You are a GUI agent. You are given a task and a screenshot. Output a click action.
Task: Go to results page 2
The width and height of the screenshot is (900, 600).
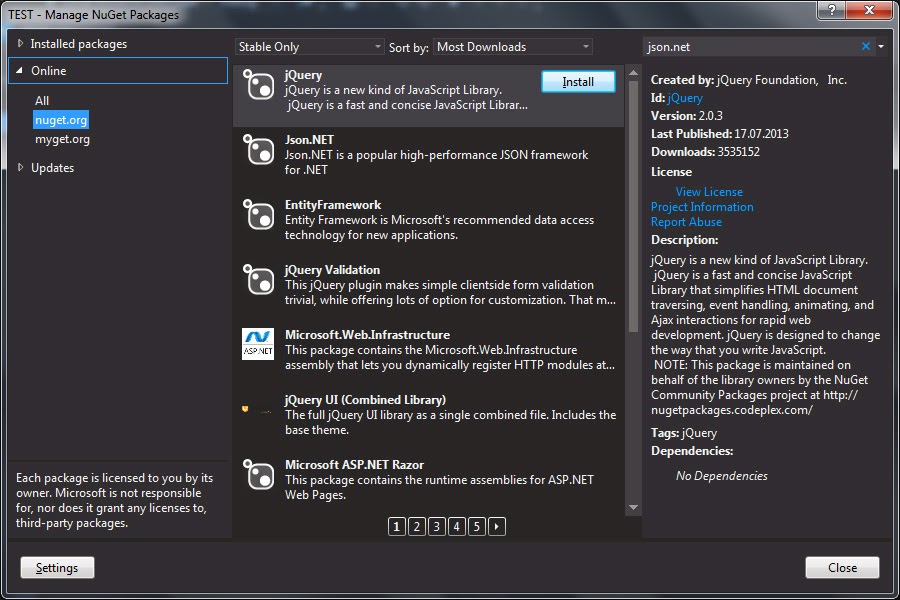(x=417, y=526)
